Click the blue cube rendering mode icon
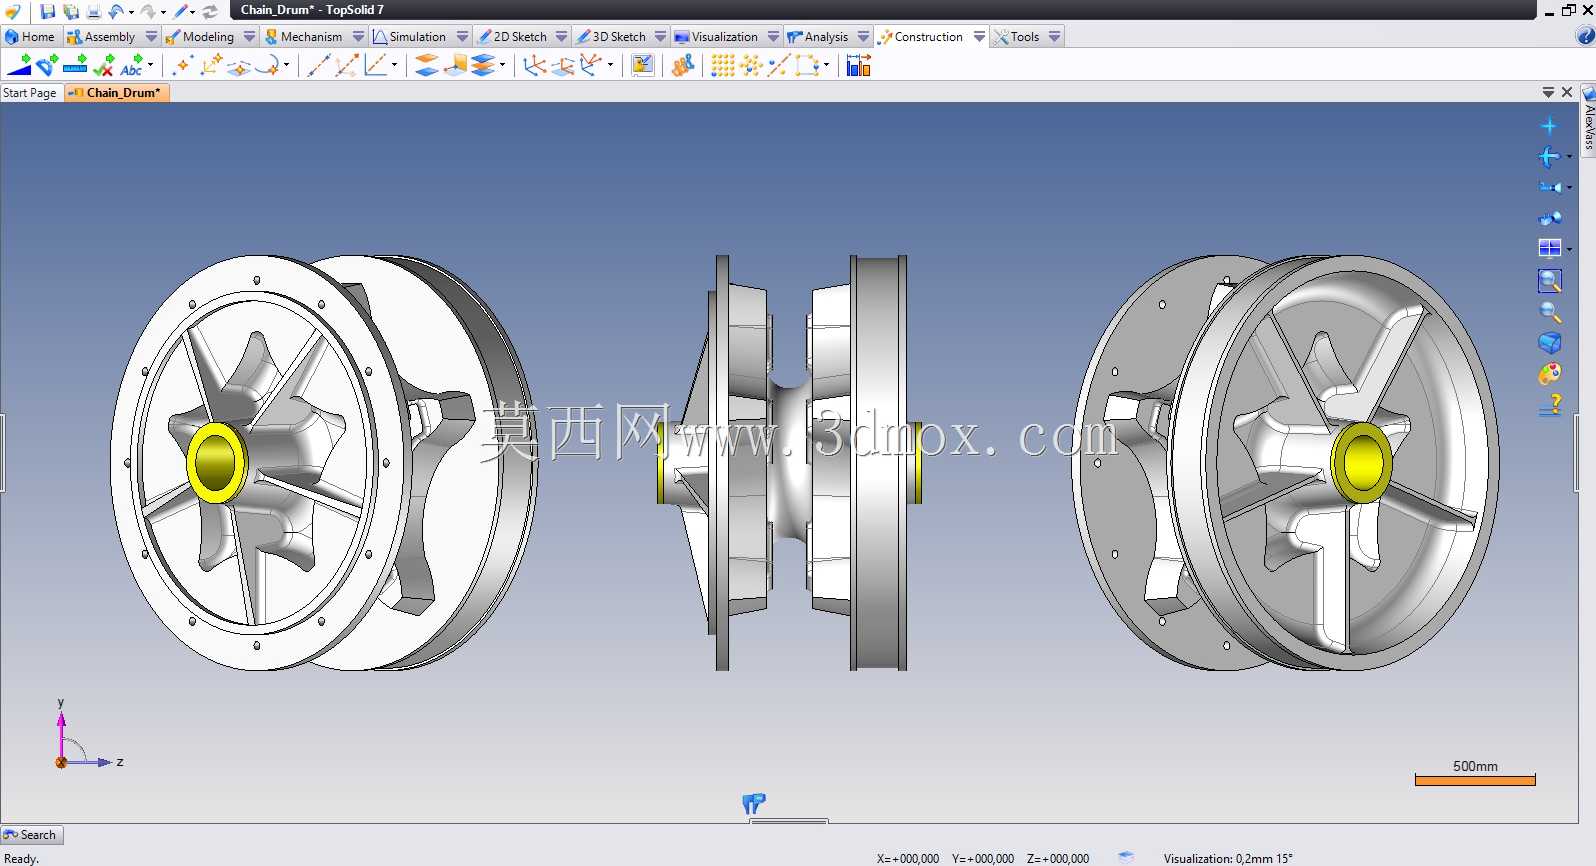 coord(1550,343)
